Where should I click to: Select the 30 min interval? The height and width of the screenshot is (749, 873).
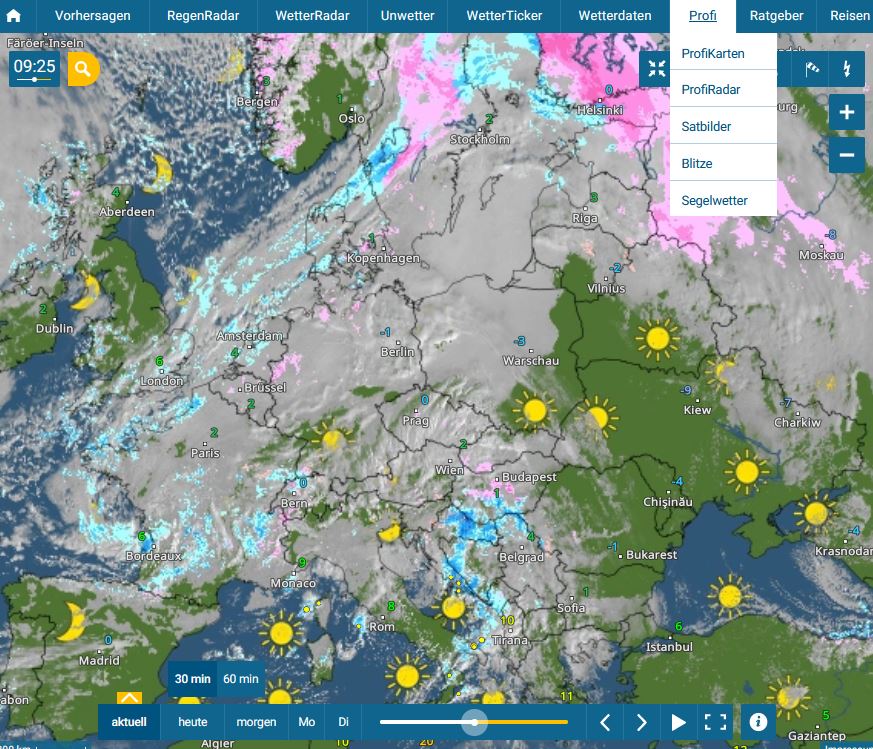(x=192, y=679)
